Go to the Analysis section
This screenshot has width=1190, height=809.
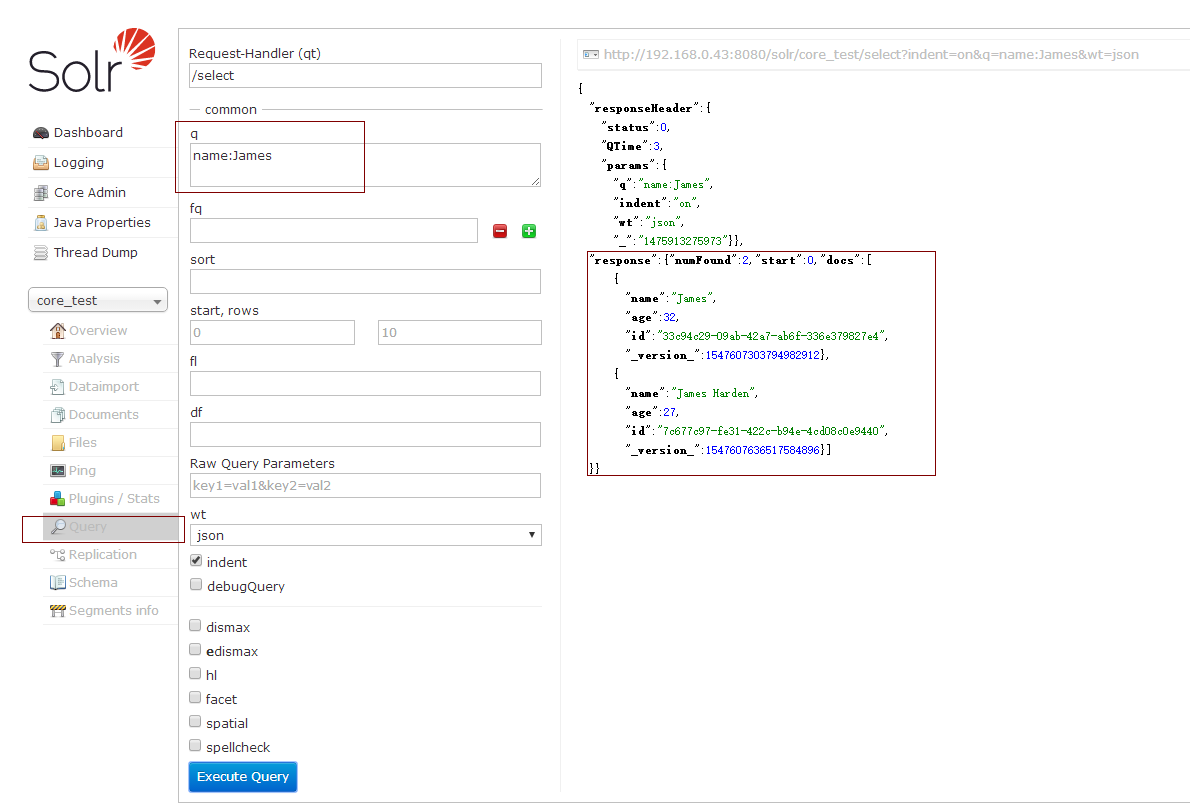tap(94, 359)
